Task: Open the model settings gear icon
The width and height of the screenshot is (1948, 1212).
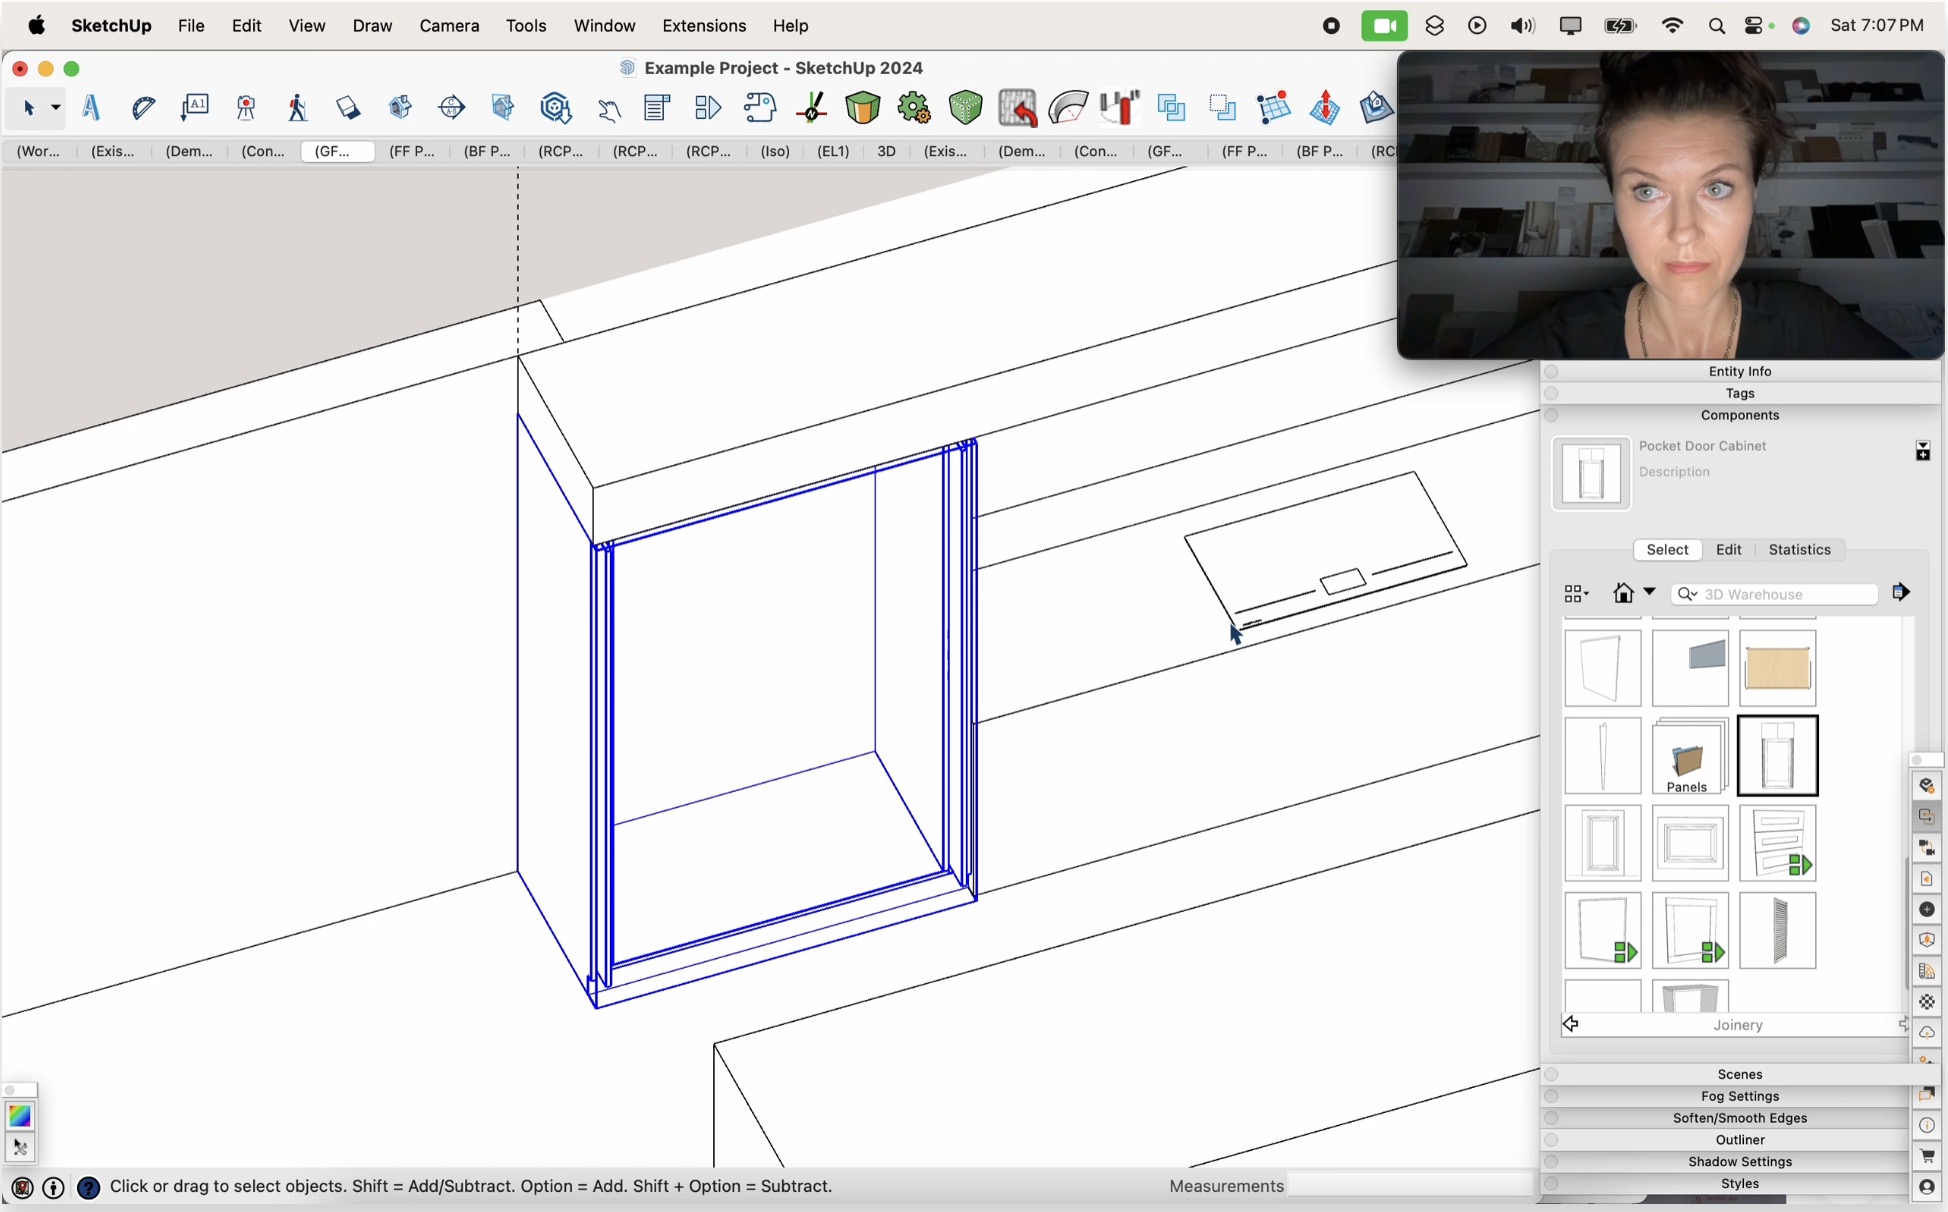Action: click(x=912, y=108)
